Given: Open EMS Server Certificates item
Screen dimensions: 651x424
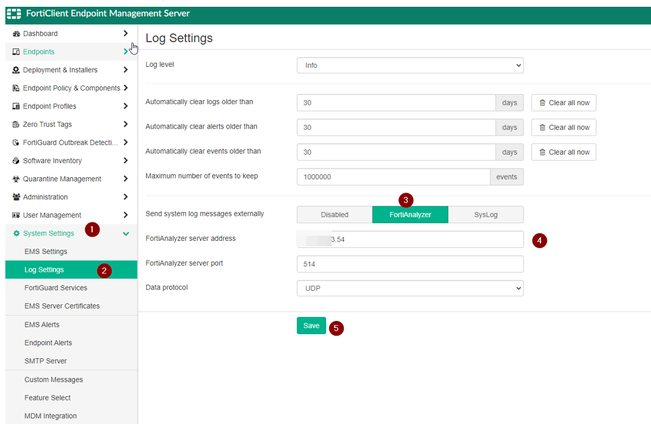Looking at the screenshot, I should [71, 306].
